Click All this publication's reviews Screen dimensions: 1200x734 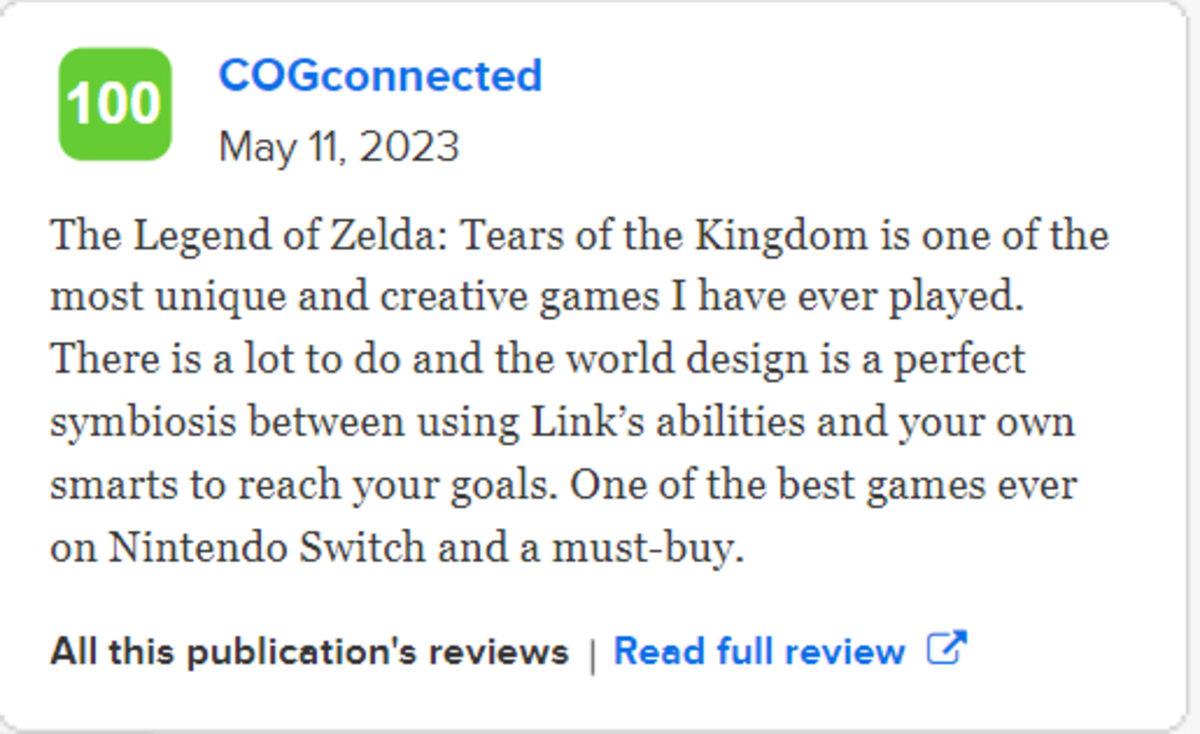pos(309,652)
